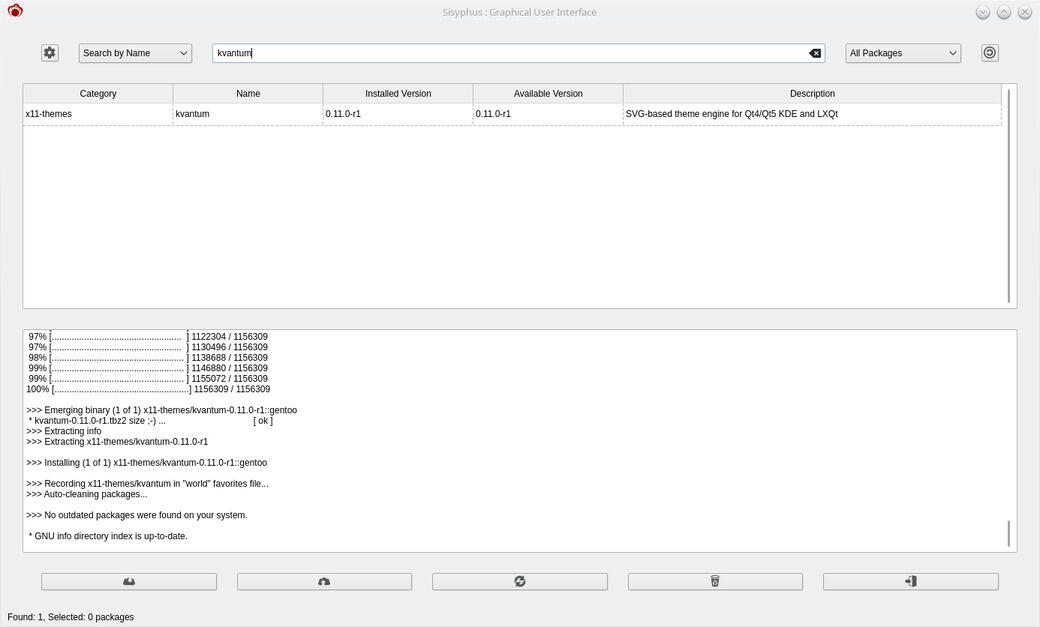The width and height of the screenshot is (1040, 627).
Task: Close the Sisyphus window
Action: click(x=1025, y=12)
